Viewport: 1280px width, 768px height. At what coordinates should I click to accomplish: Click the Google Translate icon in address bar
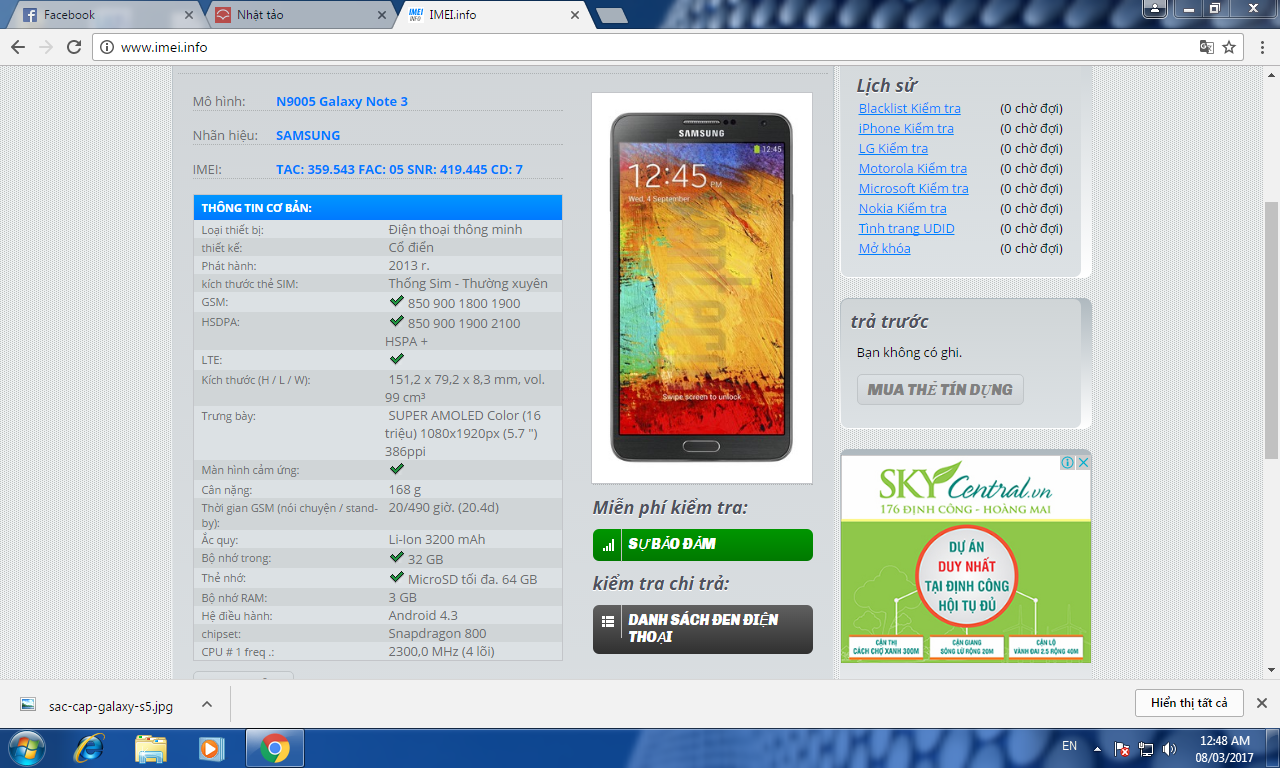1207,47
